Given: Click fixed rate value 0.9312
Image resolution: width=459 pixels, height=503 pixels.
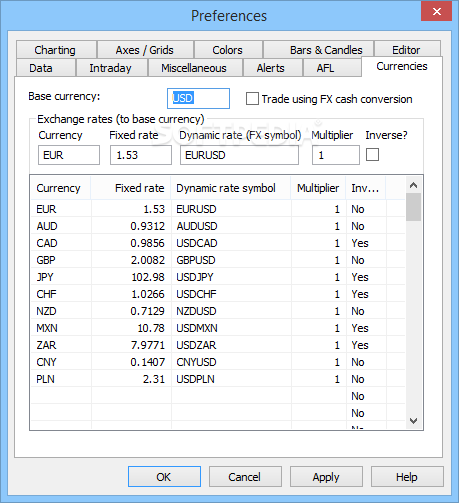Looking at the screenshot, I should click(x=147, y=226).
